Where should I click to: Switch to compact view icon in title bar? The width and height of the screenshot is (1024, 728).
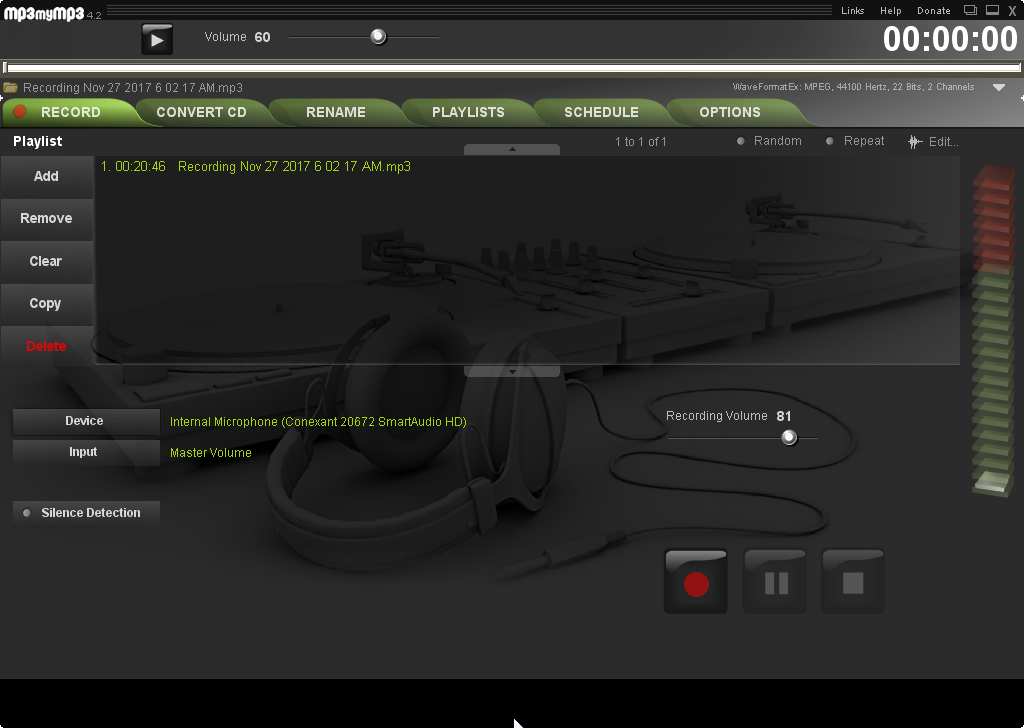pyautogui.click(x=970, y=10)
